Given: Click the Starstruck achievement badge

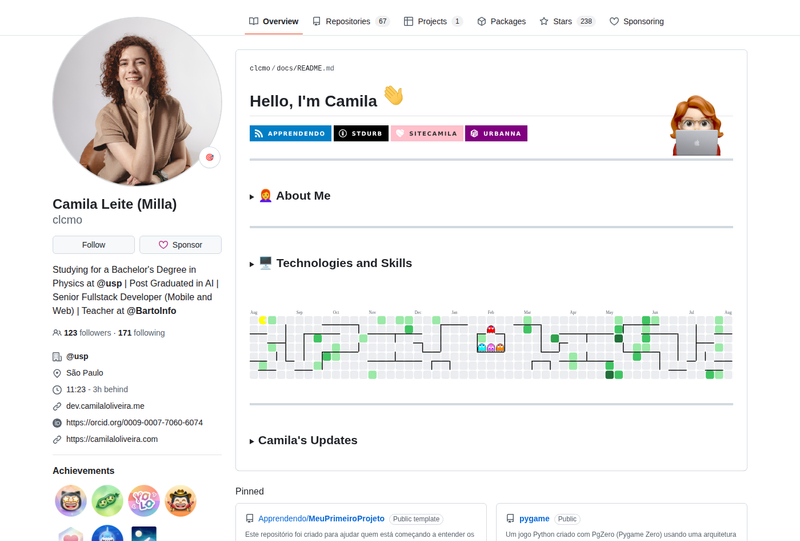Looking at the screenshot, I should pyautogui.click(x=71, y=501).
